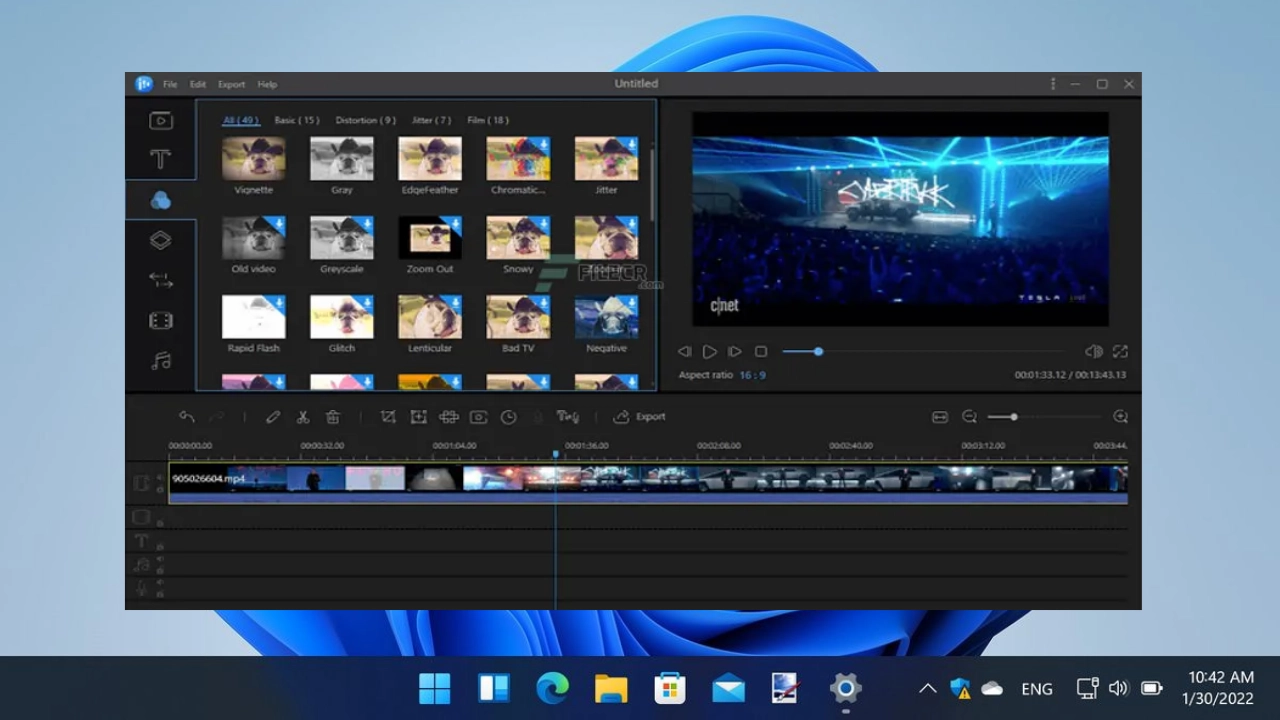
Task: Click the Zoom tool next to the Crop tool
Action: pos(418,417)
